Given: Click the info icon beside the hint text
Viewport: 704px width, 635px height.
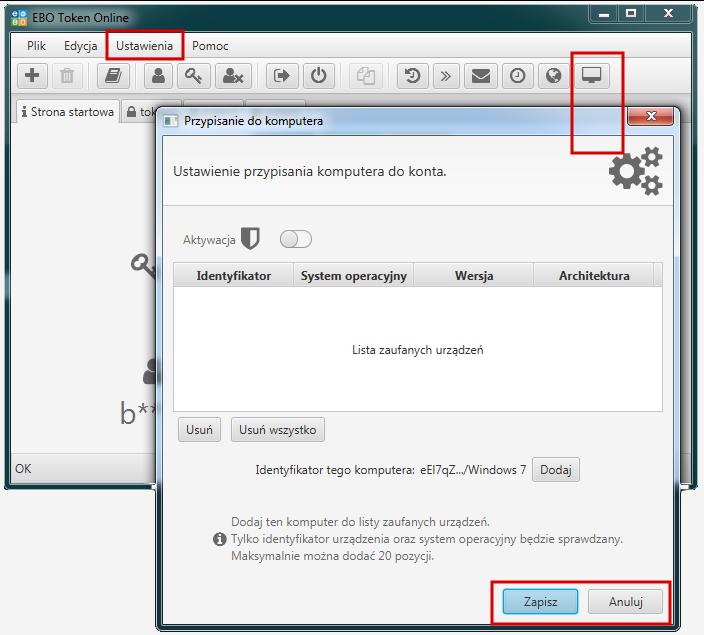Looking at the screenshot, I should (x=220, y=538).
